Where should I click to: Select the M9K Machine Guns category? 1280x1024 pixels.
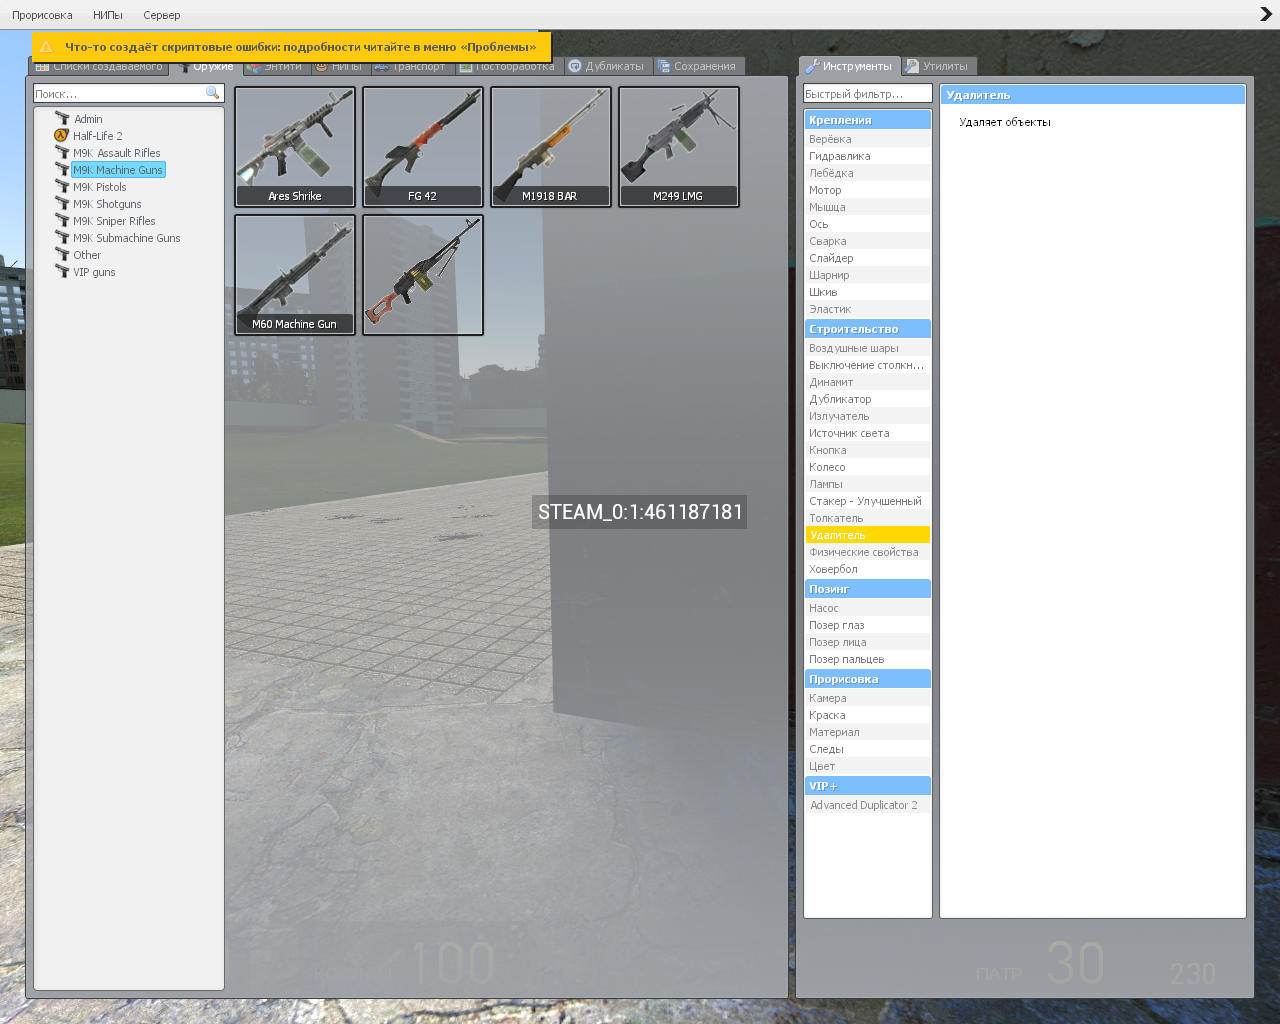[118, 170]
